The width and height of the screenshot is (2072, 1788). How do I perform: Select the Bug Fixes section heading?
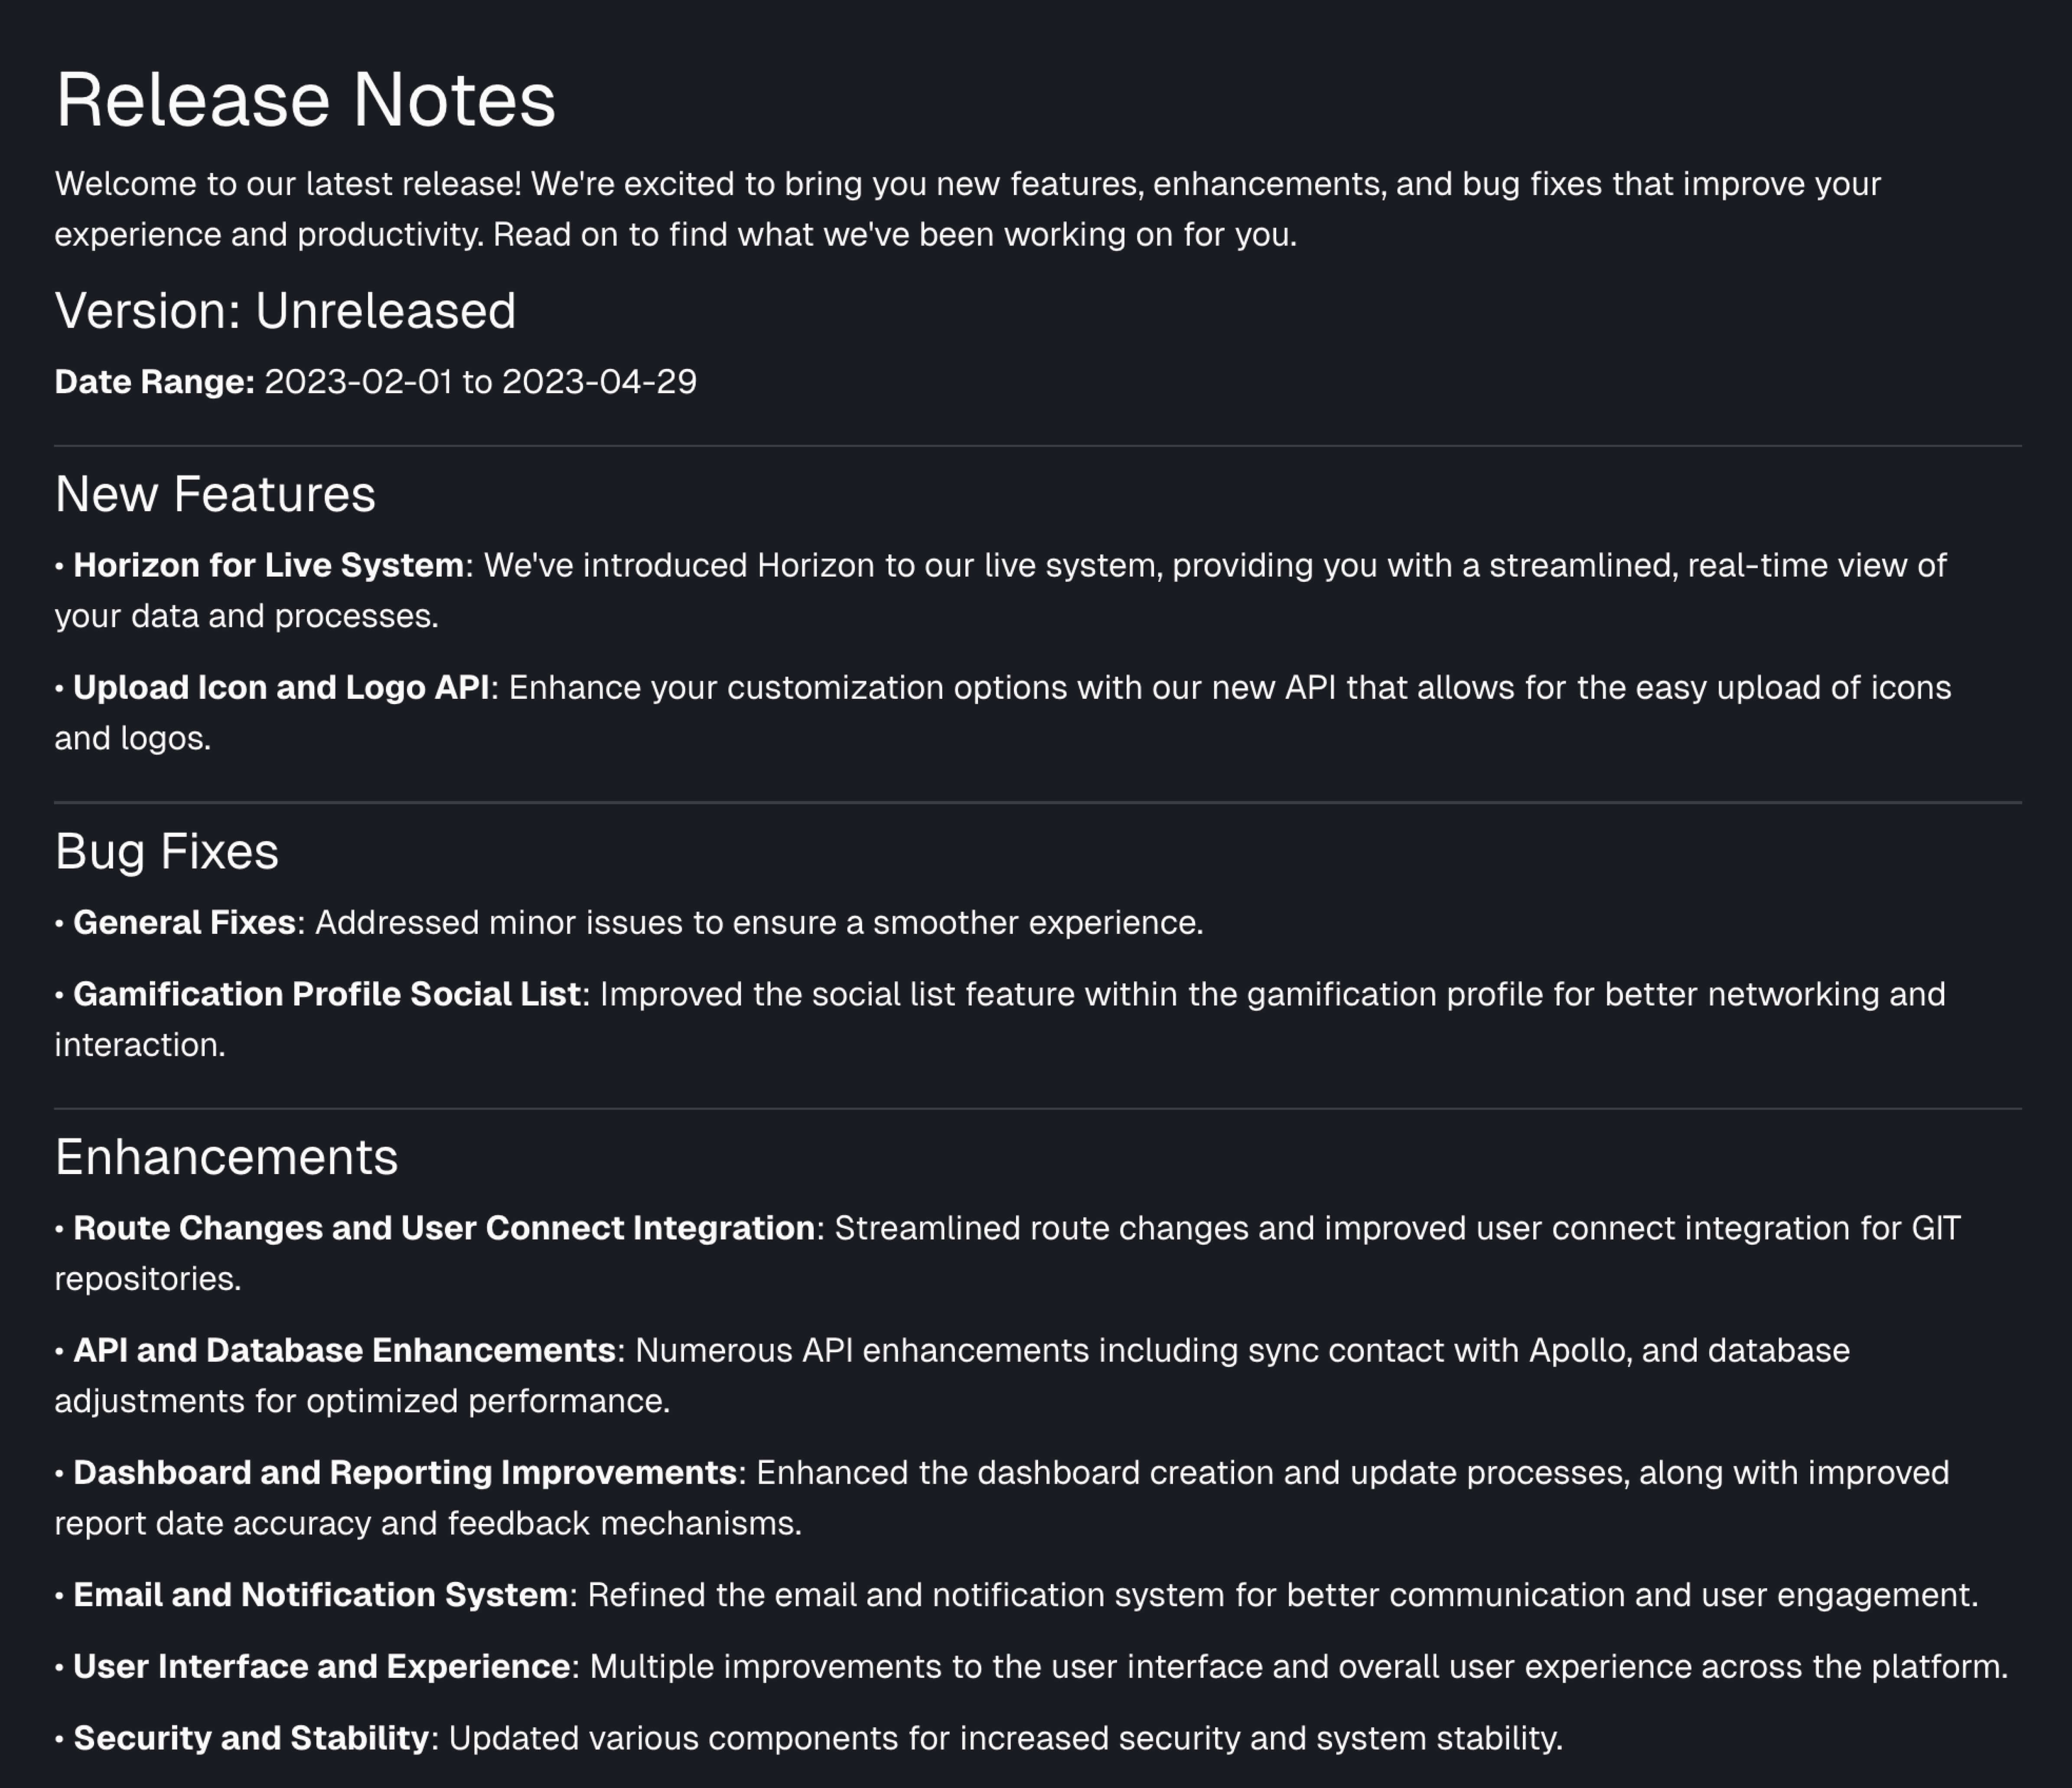(x=166, y=851)
